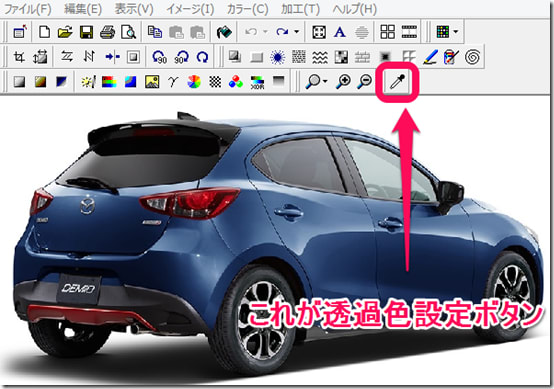Image resolution: width=554 pixels, height=389 pixels.
Task: Click the blue redo arrow
Action: tap(282, 32)
